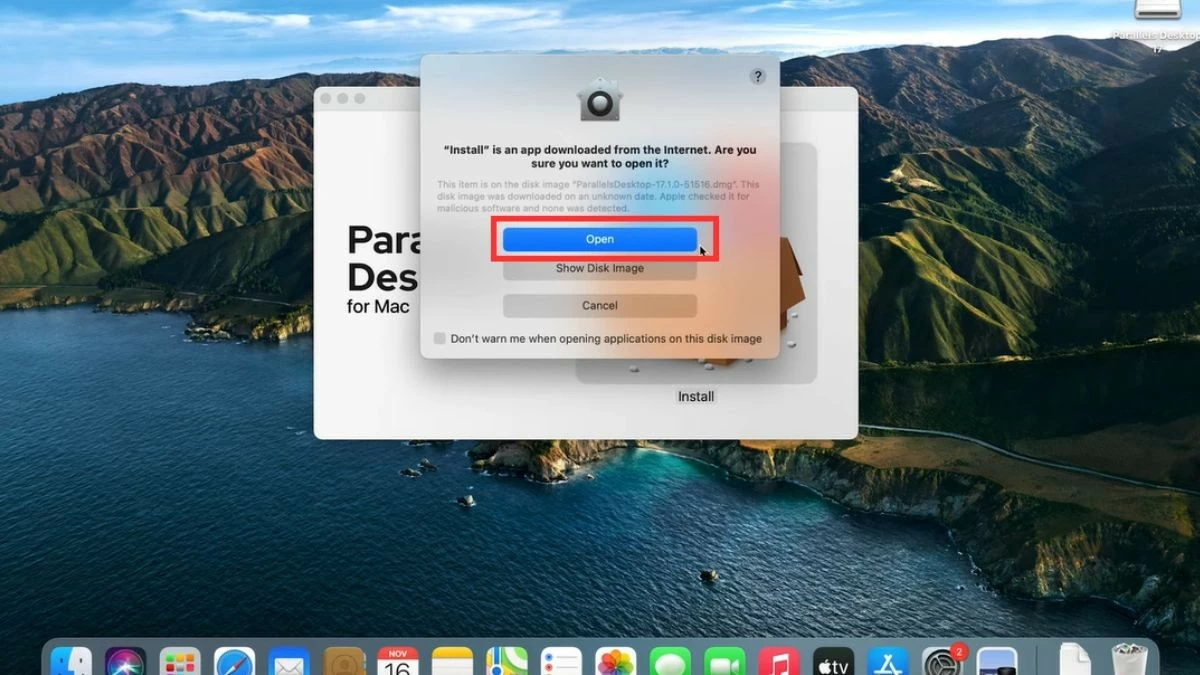Click the Open button to launch Install
Image resolution: width=1200 pixels, height=675 pixels.
point(600,239)
